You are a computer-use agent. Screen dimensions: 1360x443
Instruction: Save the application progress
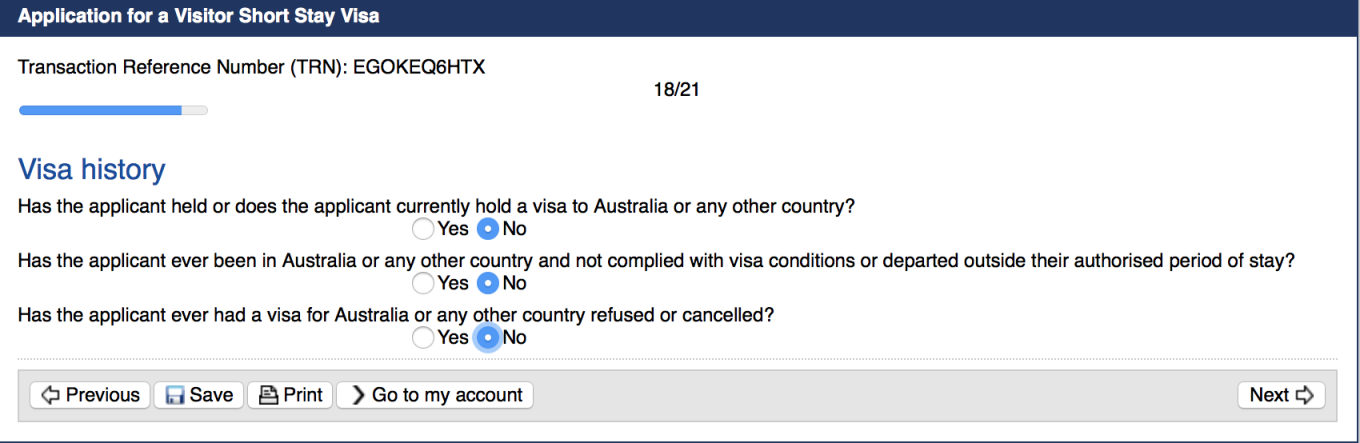coord(199,395)
